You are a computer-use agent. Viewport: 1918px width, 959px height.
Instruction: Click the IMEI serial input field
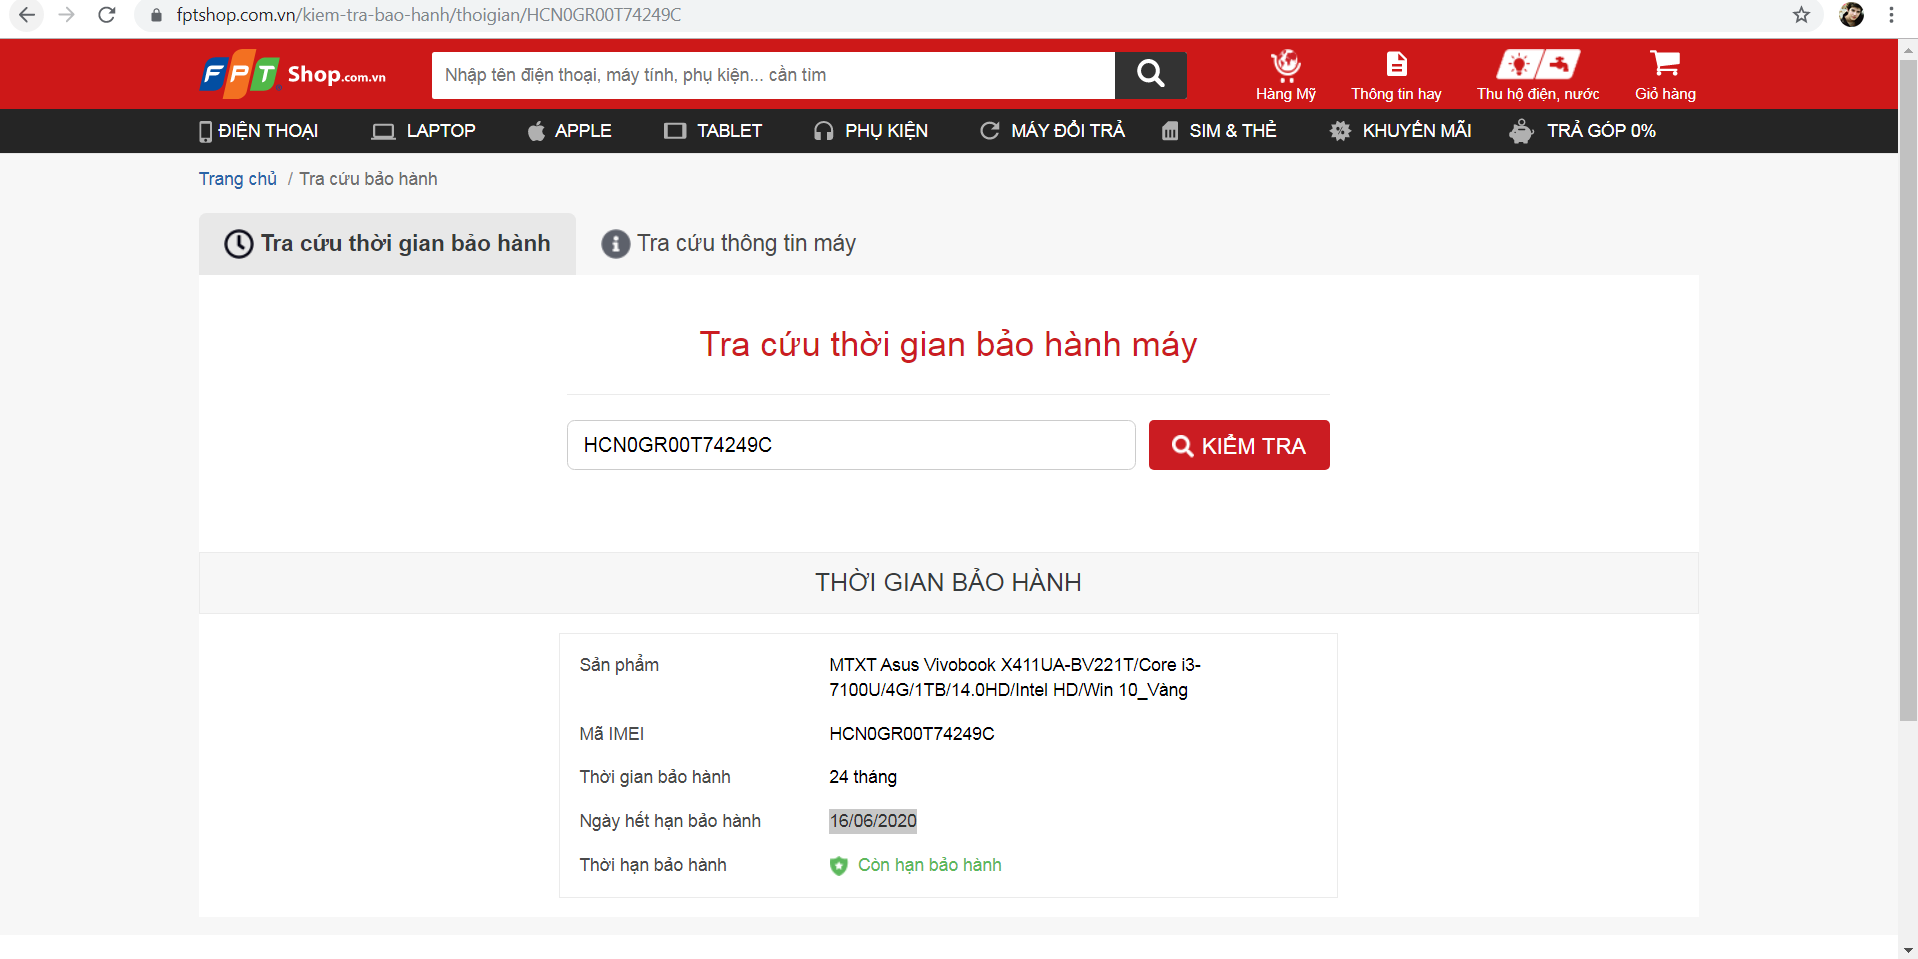[x=850, y=445]
